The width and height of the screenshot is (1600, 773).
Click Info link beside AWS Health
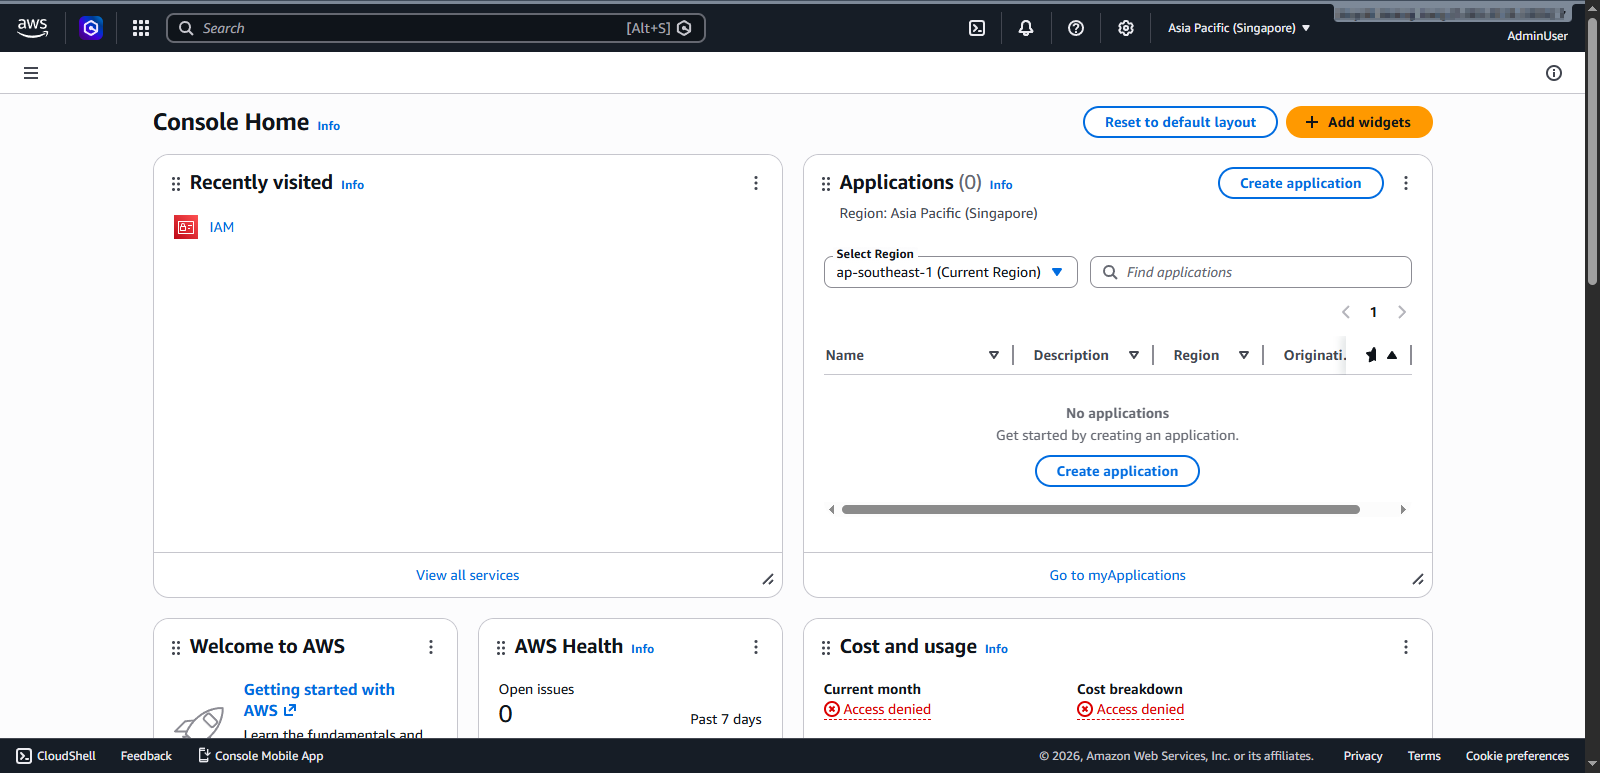(x=643, y=649)
